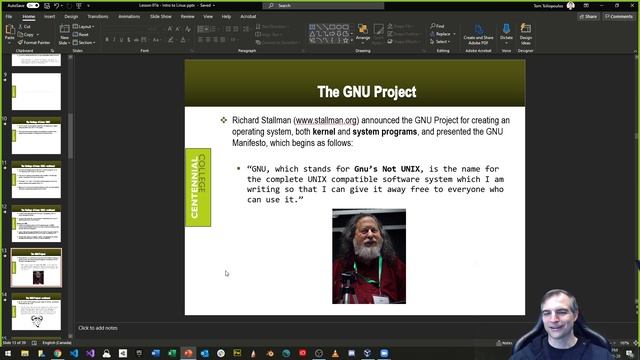Select the blank slide 9 thumbnail
The image size is (640, 360).
tap(36, 91)
